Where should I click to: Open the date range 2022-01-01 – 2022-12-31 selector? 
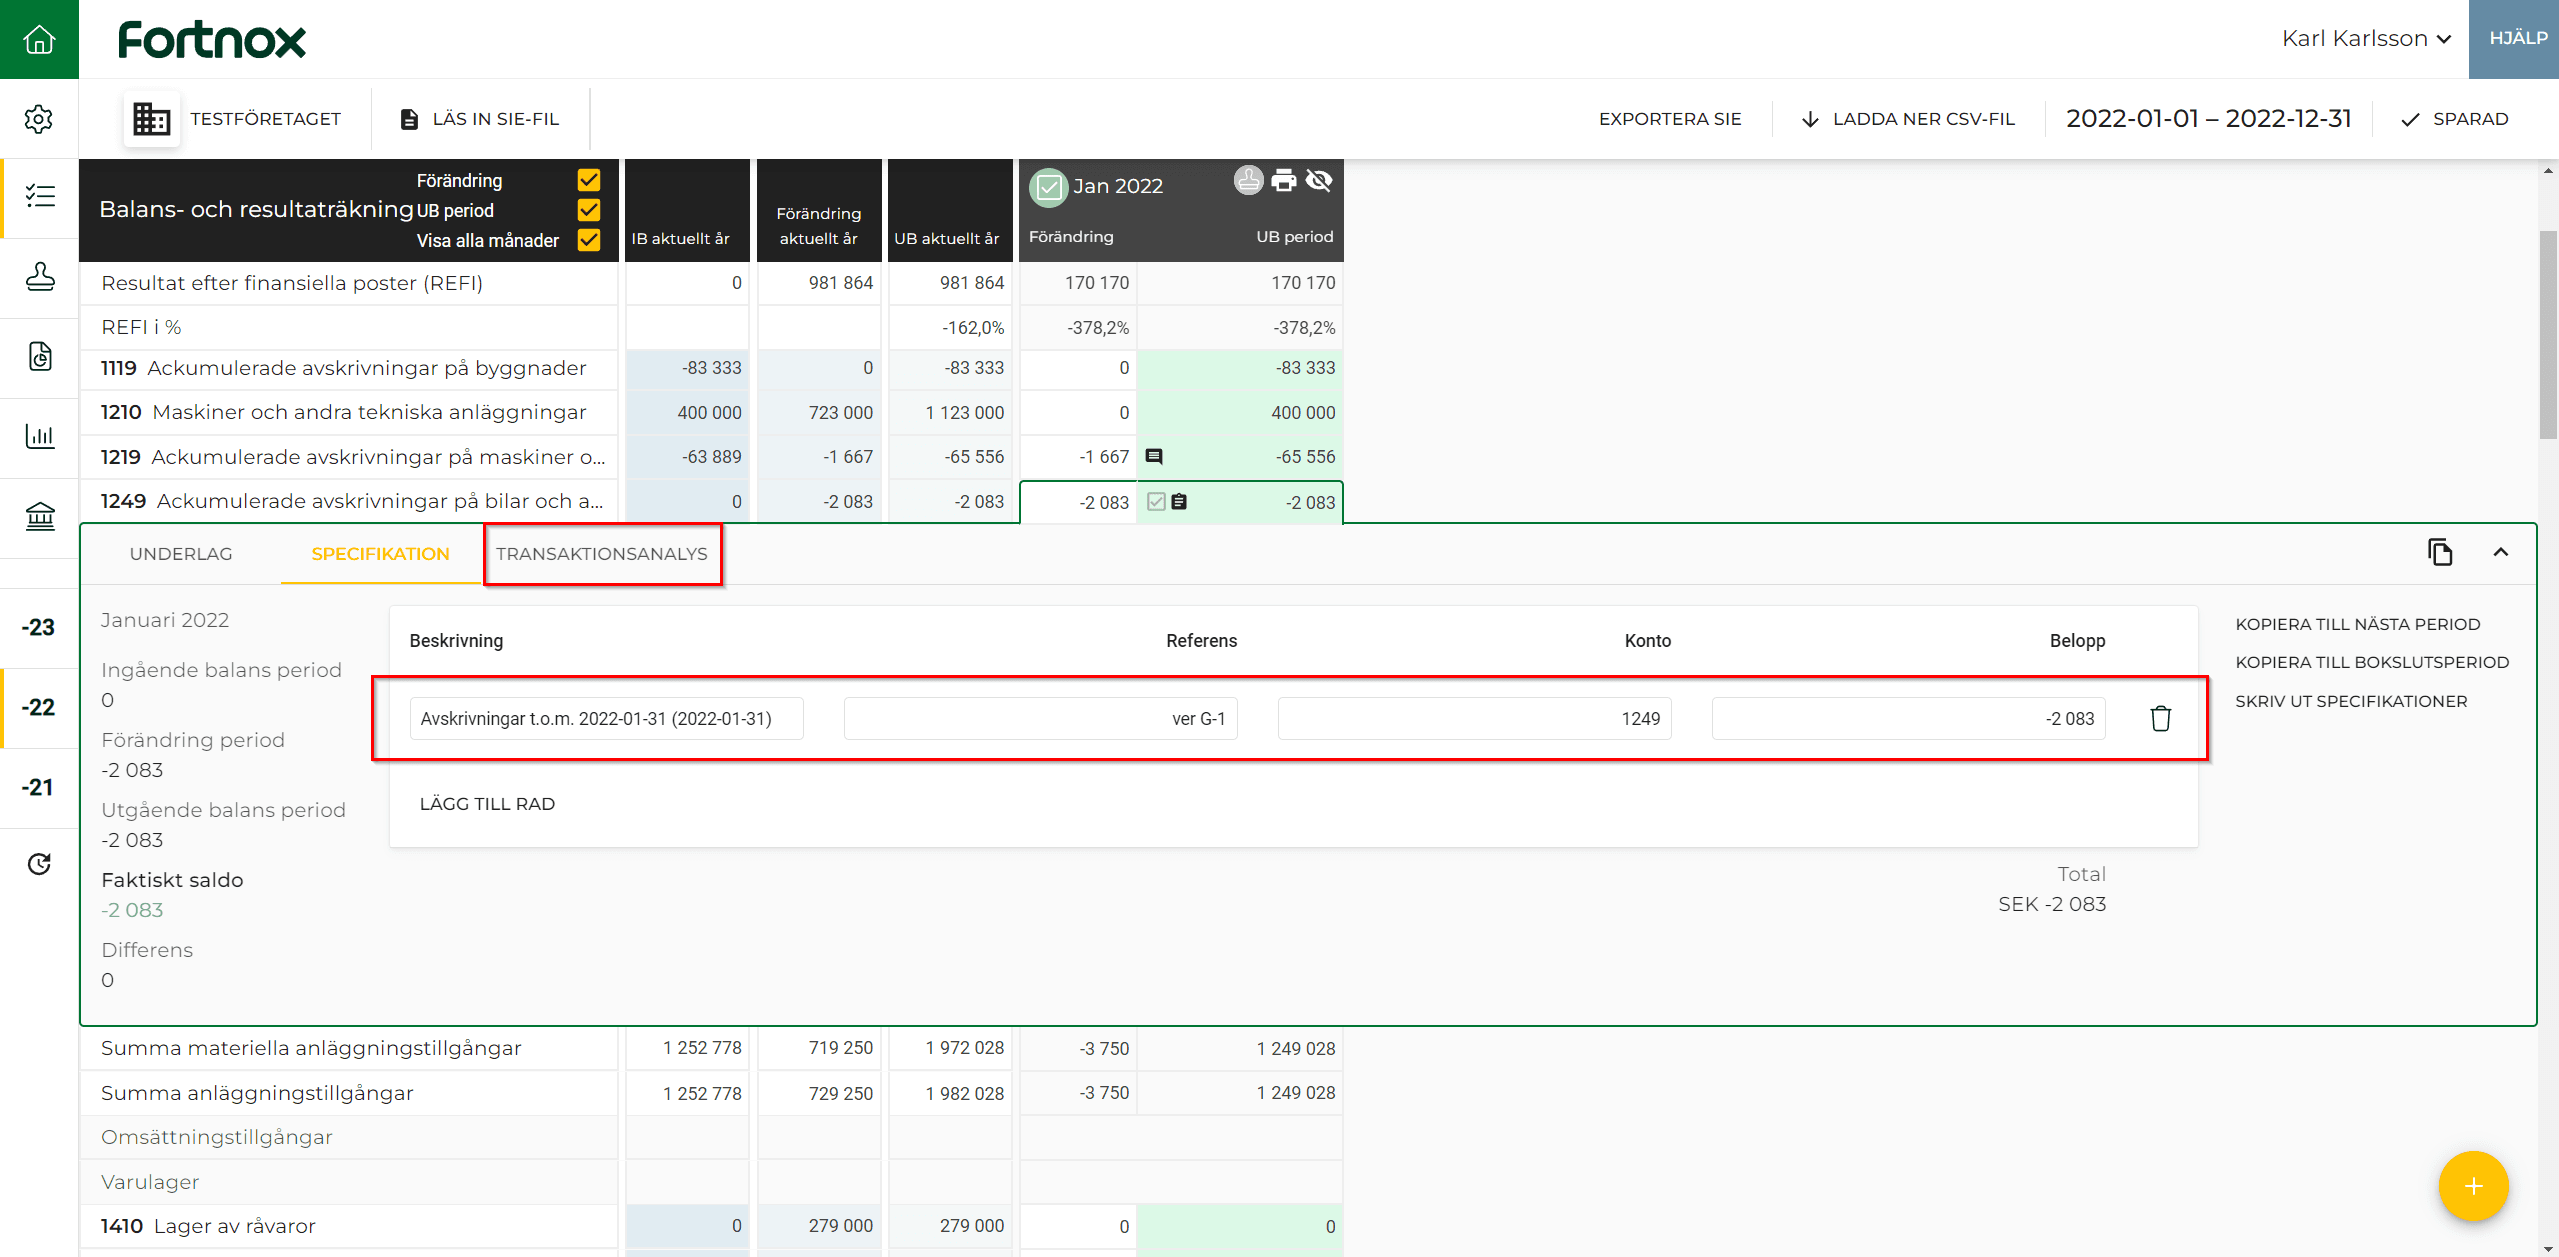pos(2208,119)
